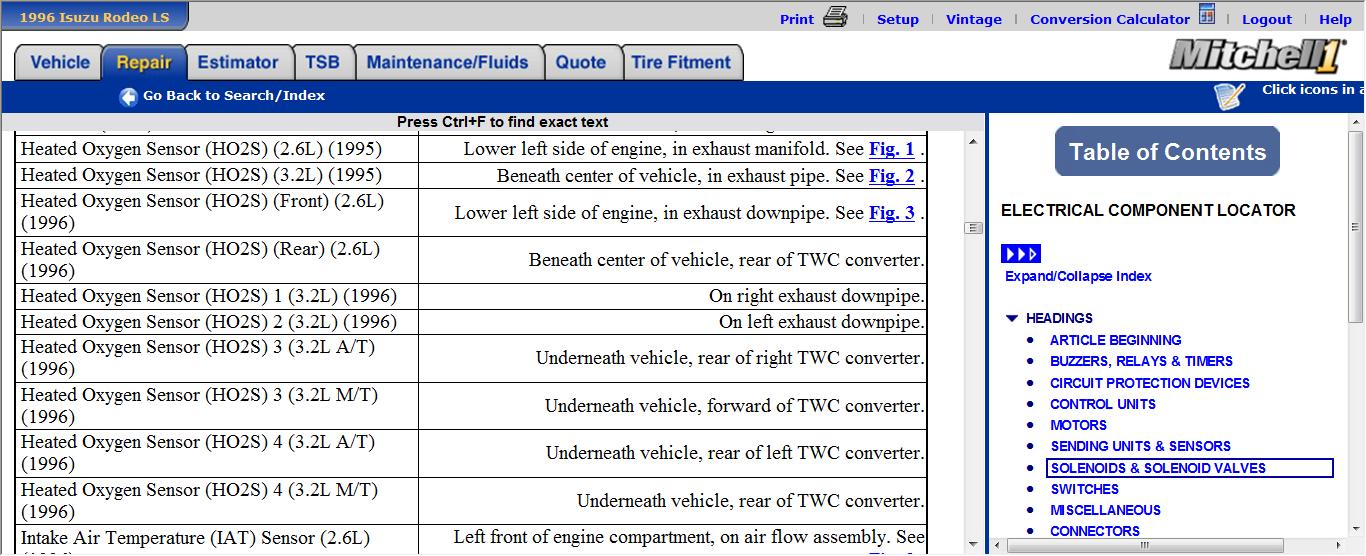Click the article vertical scrollbar thumb
Image resolution: width=1366 pixels, height=556 pixels.
[973, 228]
